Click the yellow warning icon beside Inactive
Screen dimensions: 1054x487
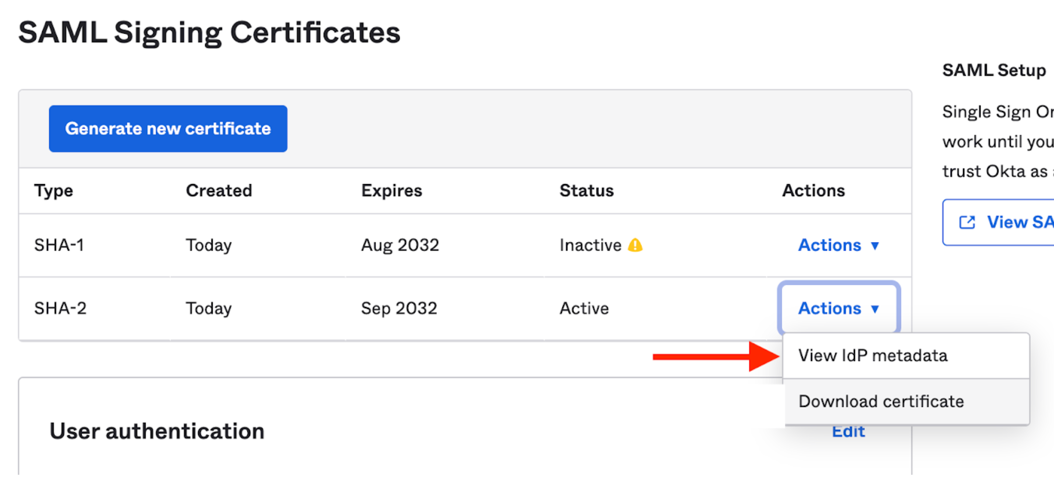(635, 245)
